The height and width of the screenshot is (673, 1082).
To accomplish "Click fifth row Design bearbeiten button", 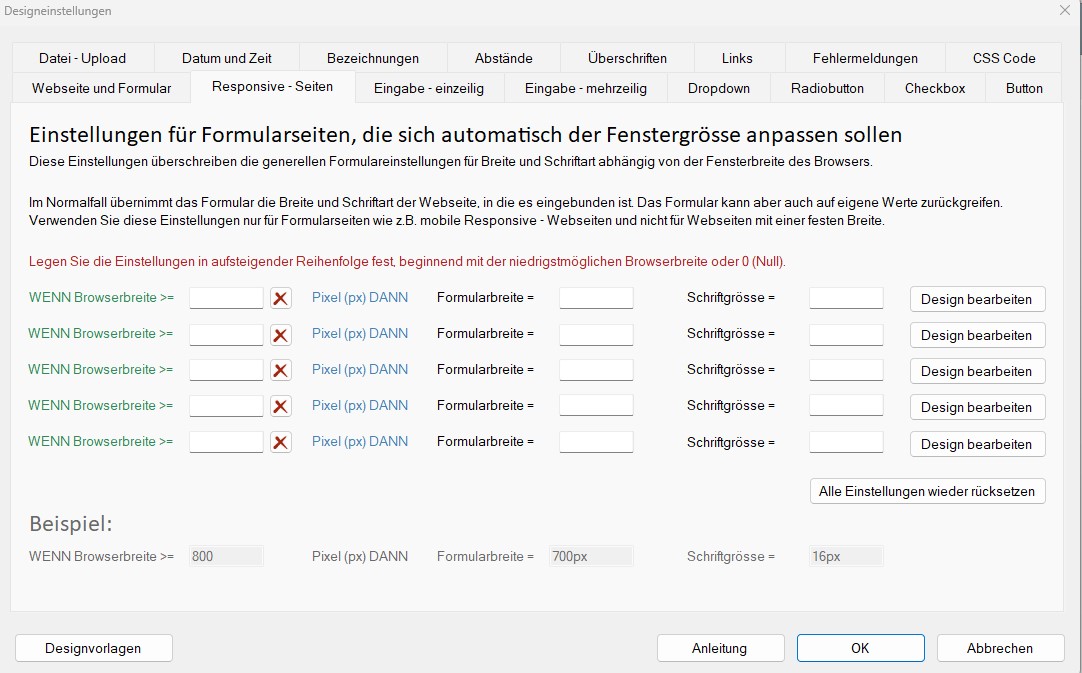I will 976,444.
